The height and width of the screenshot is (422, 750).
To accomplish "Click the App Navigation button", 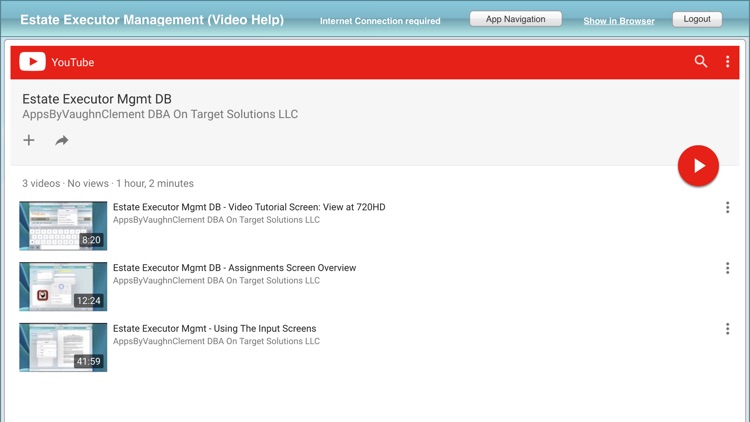I will pyautogui.click(x=516, y=19).
